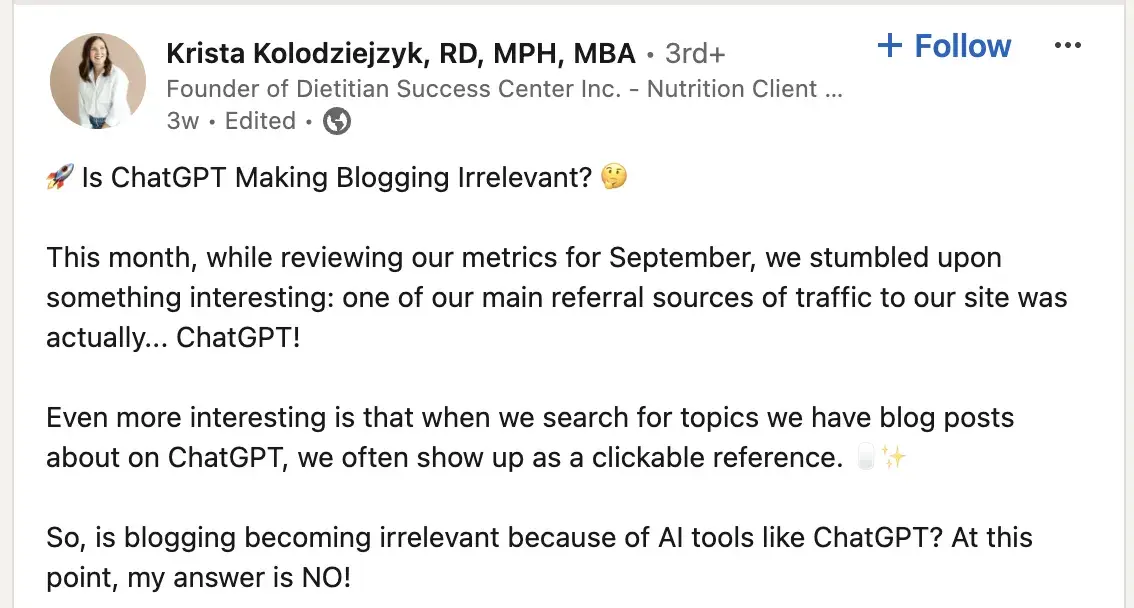Screen dimensions: 1134x608
Task: Open the post's three-dot more options menu
Action: (x=1068, y=46)
